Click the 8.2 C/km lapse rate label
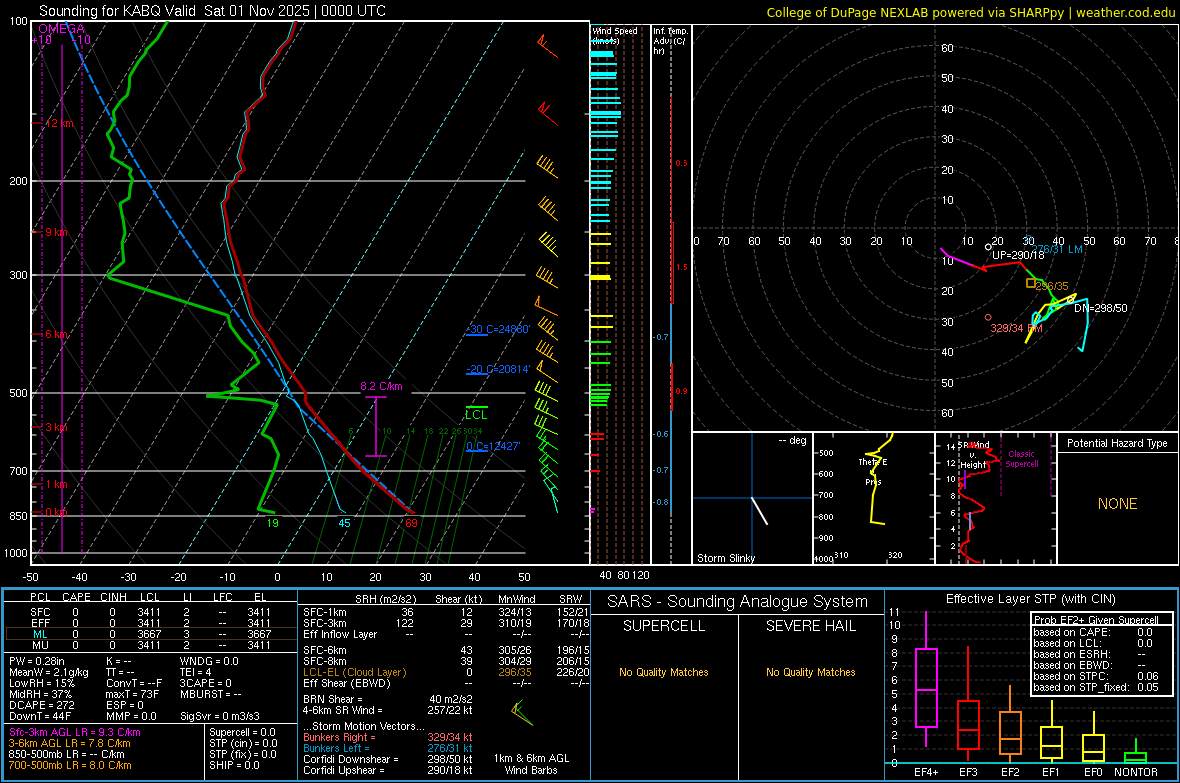The height and width of the screenshot is (783, 1180). [382, 386]
